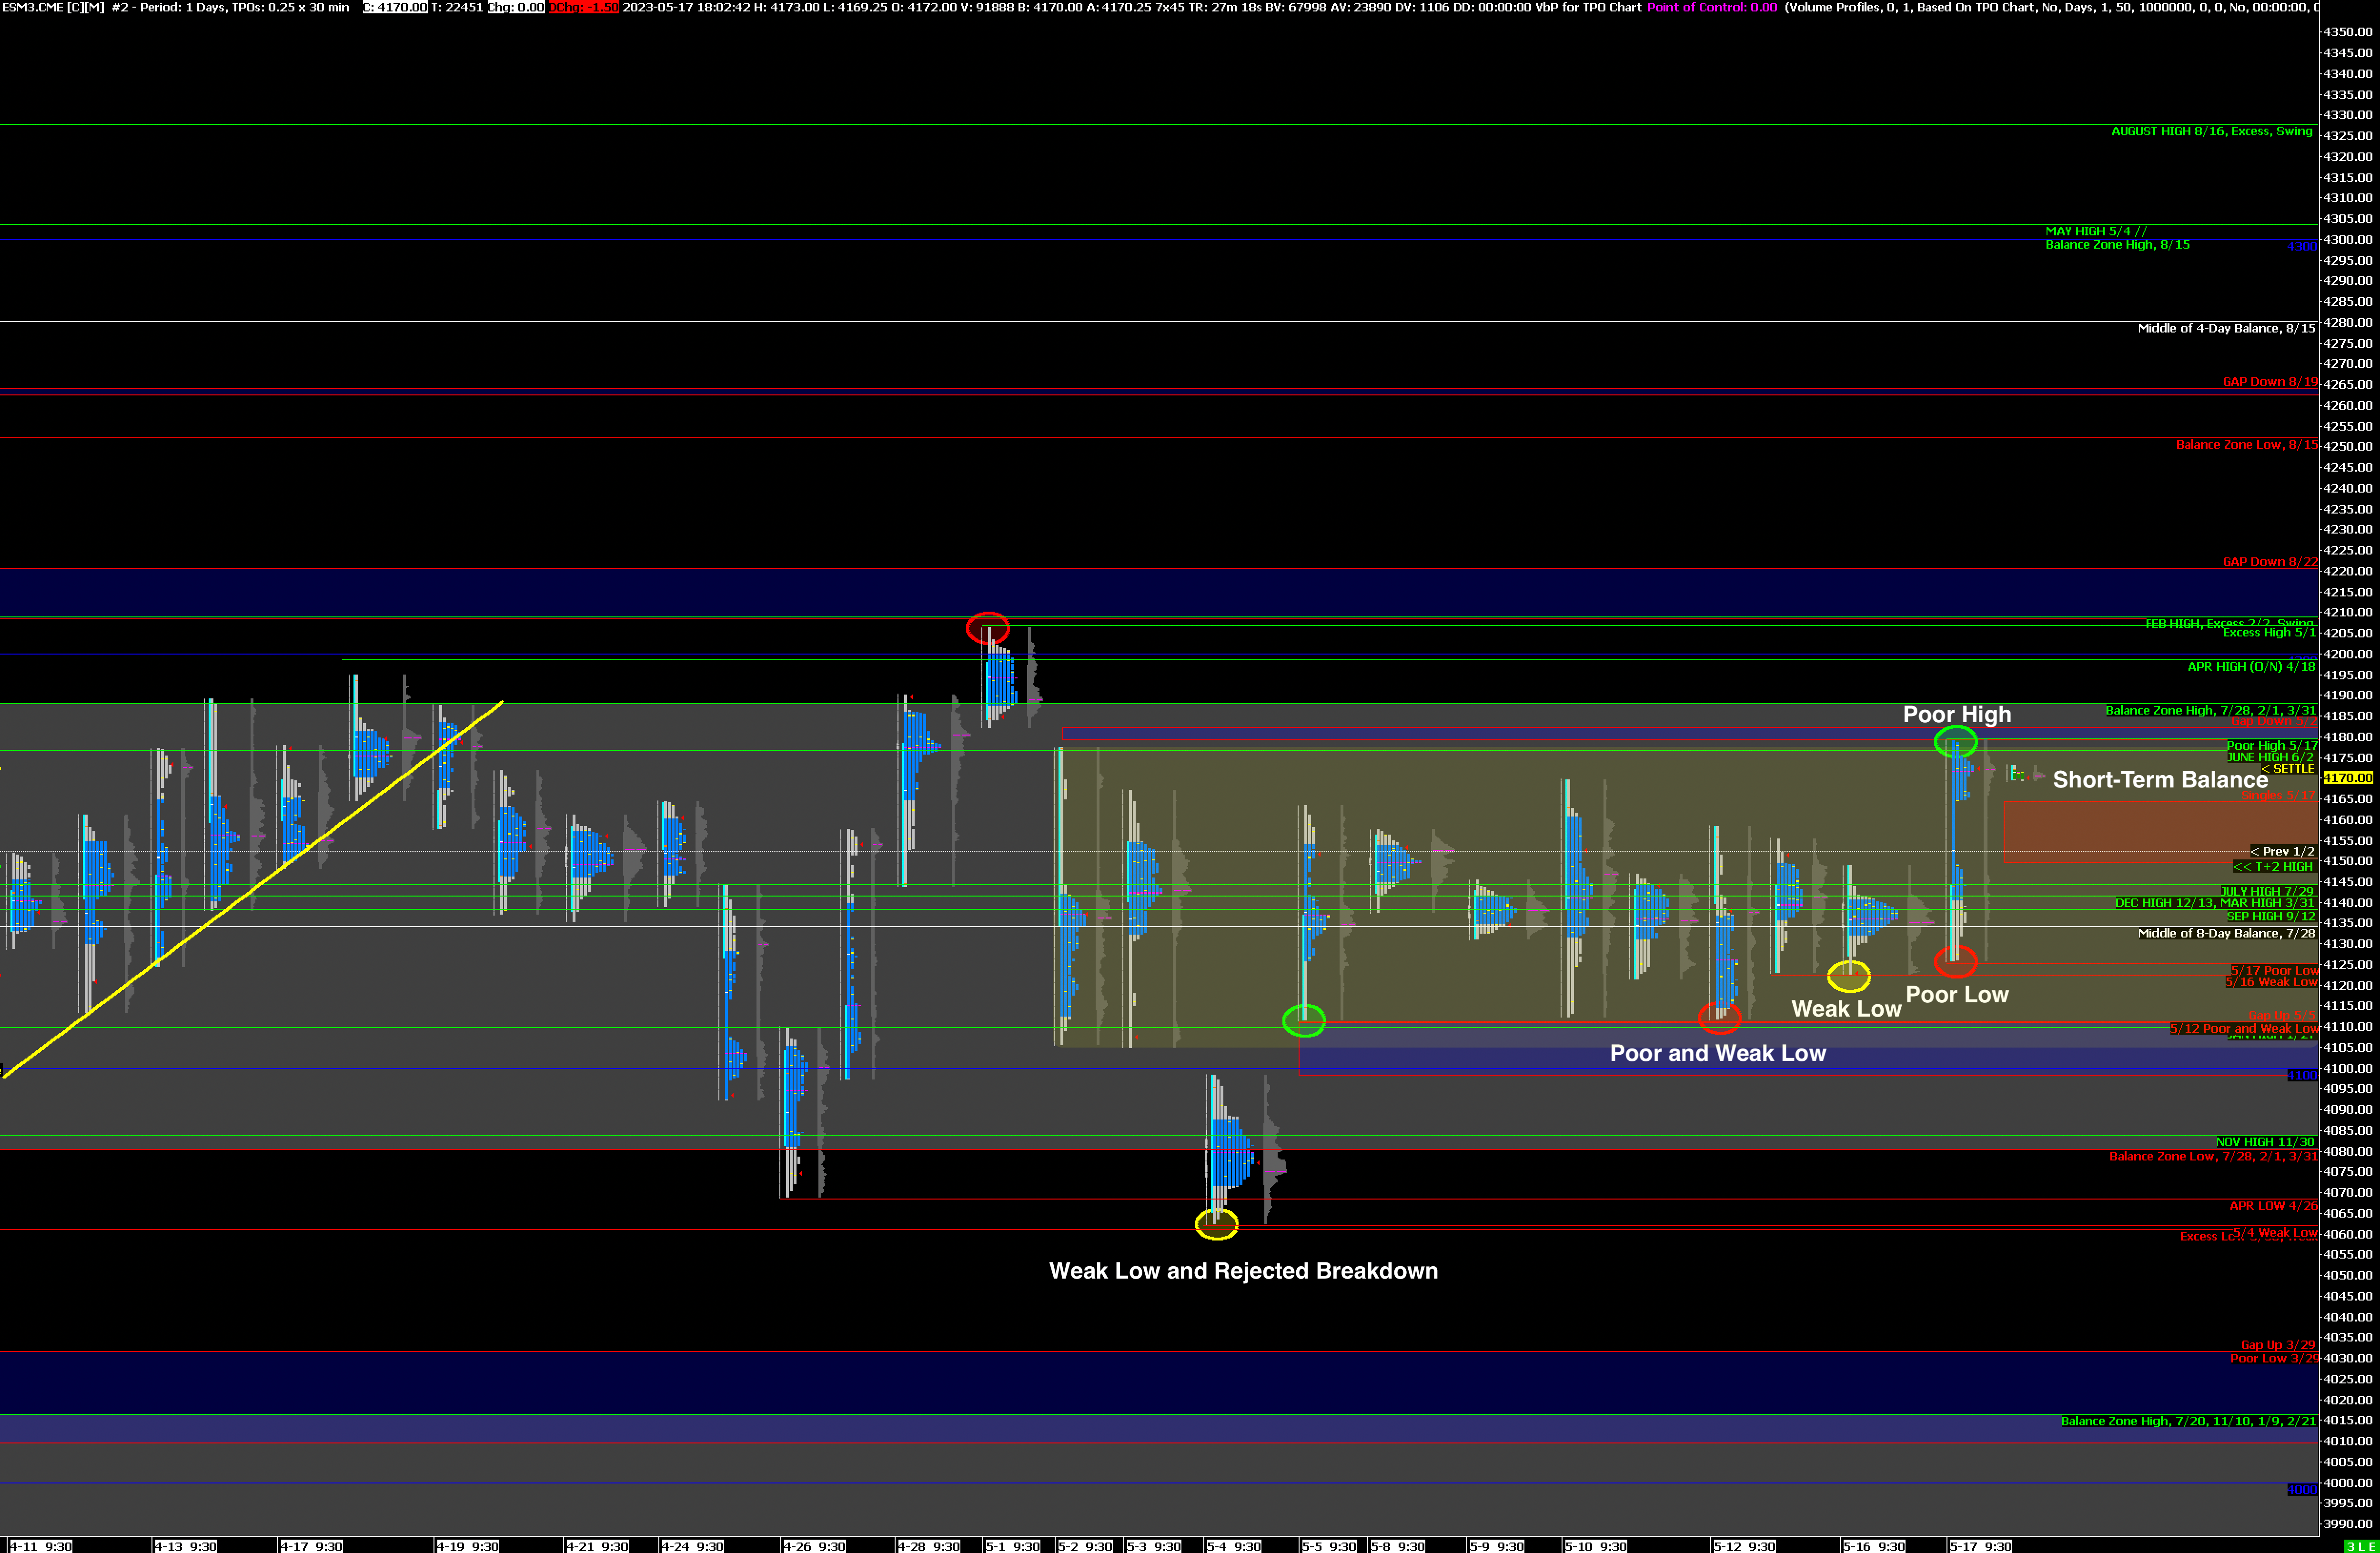Viewport: 2380px width, 1553px height.
Task: Click the 'Short-Term Balance' text annotation
Action: (2160, 780)
